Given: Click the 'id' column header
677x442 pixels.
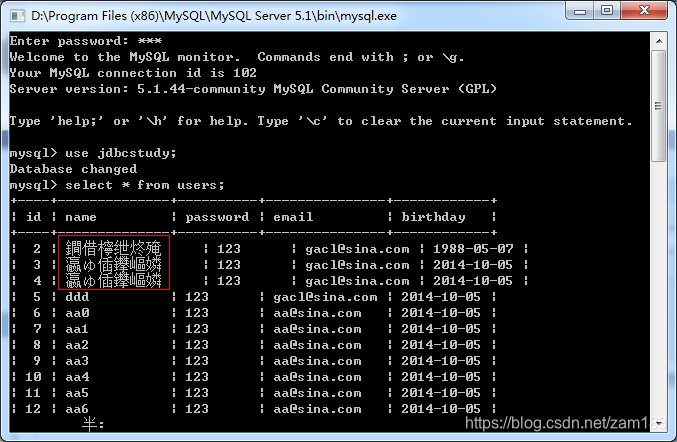Looking at the screenshot, I should pyautogui.click(x=34, y=217).
